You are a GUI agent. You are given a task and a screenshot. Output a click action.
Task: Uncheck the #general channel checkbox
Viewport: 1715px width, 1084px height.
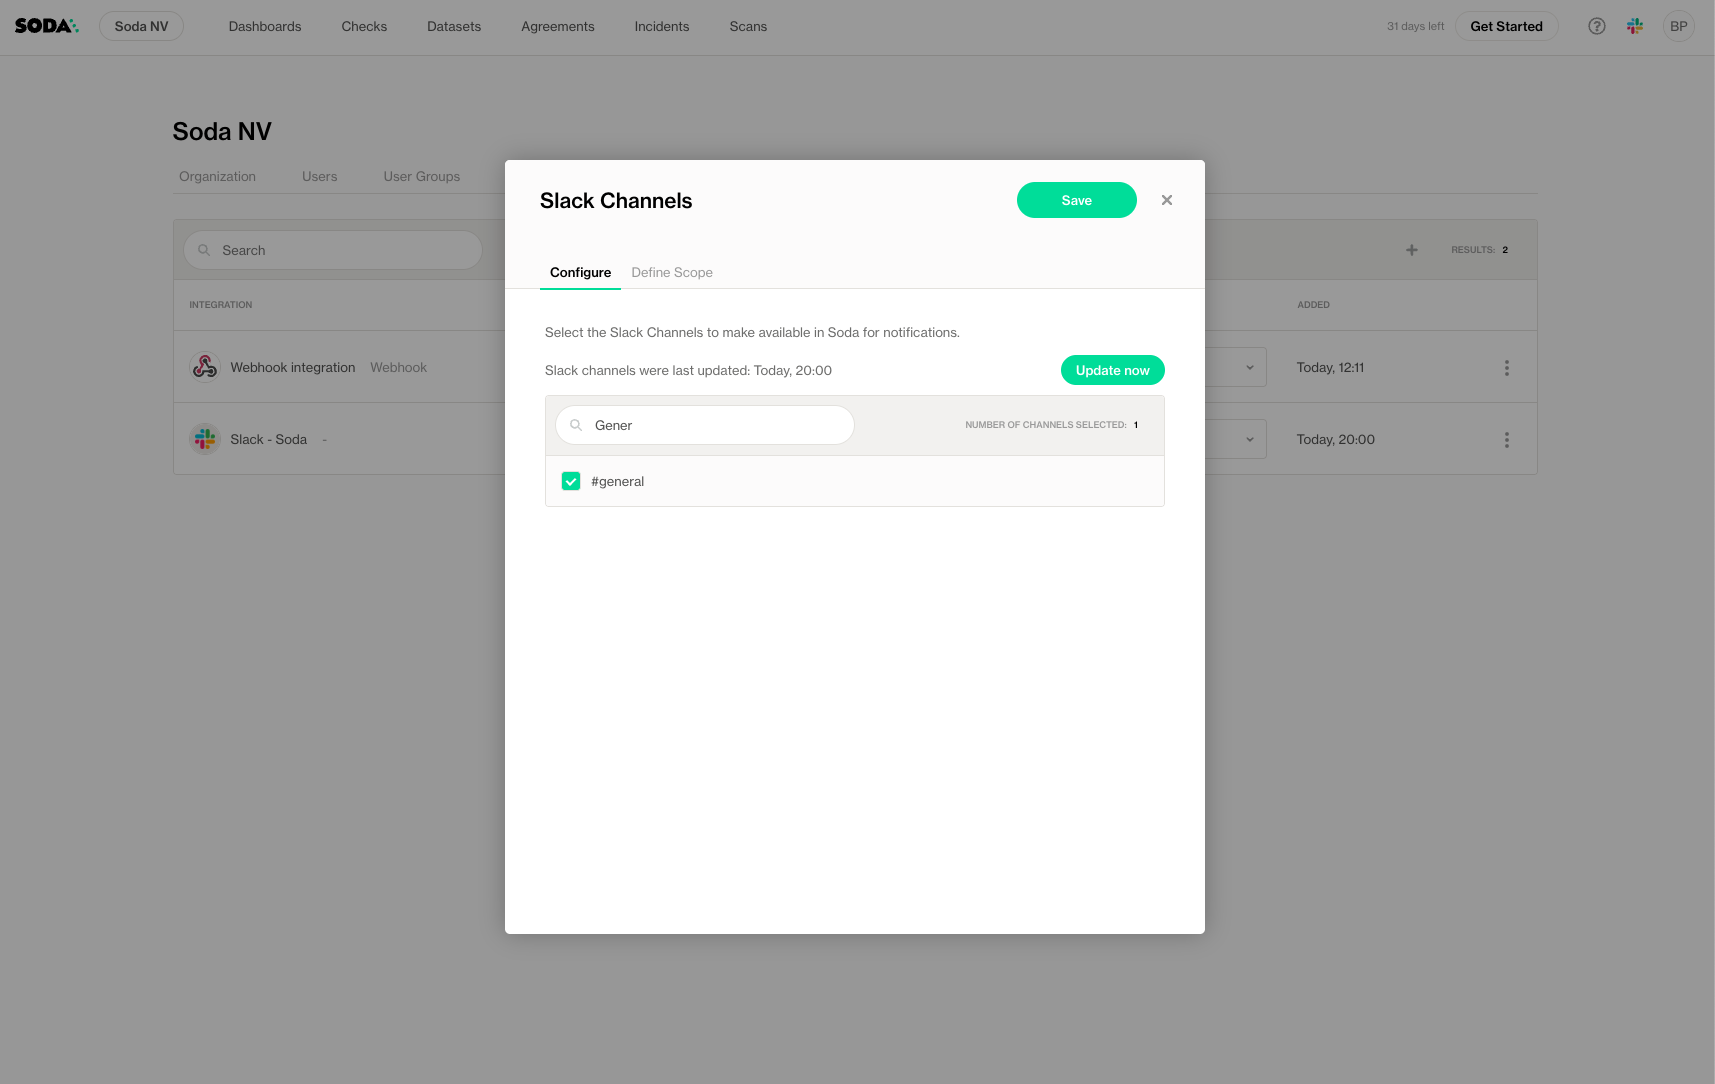(x=571, y=481)
